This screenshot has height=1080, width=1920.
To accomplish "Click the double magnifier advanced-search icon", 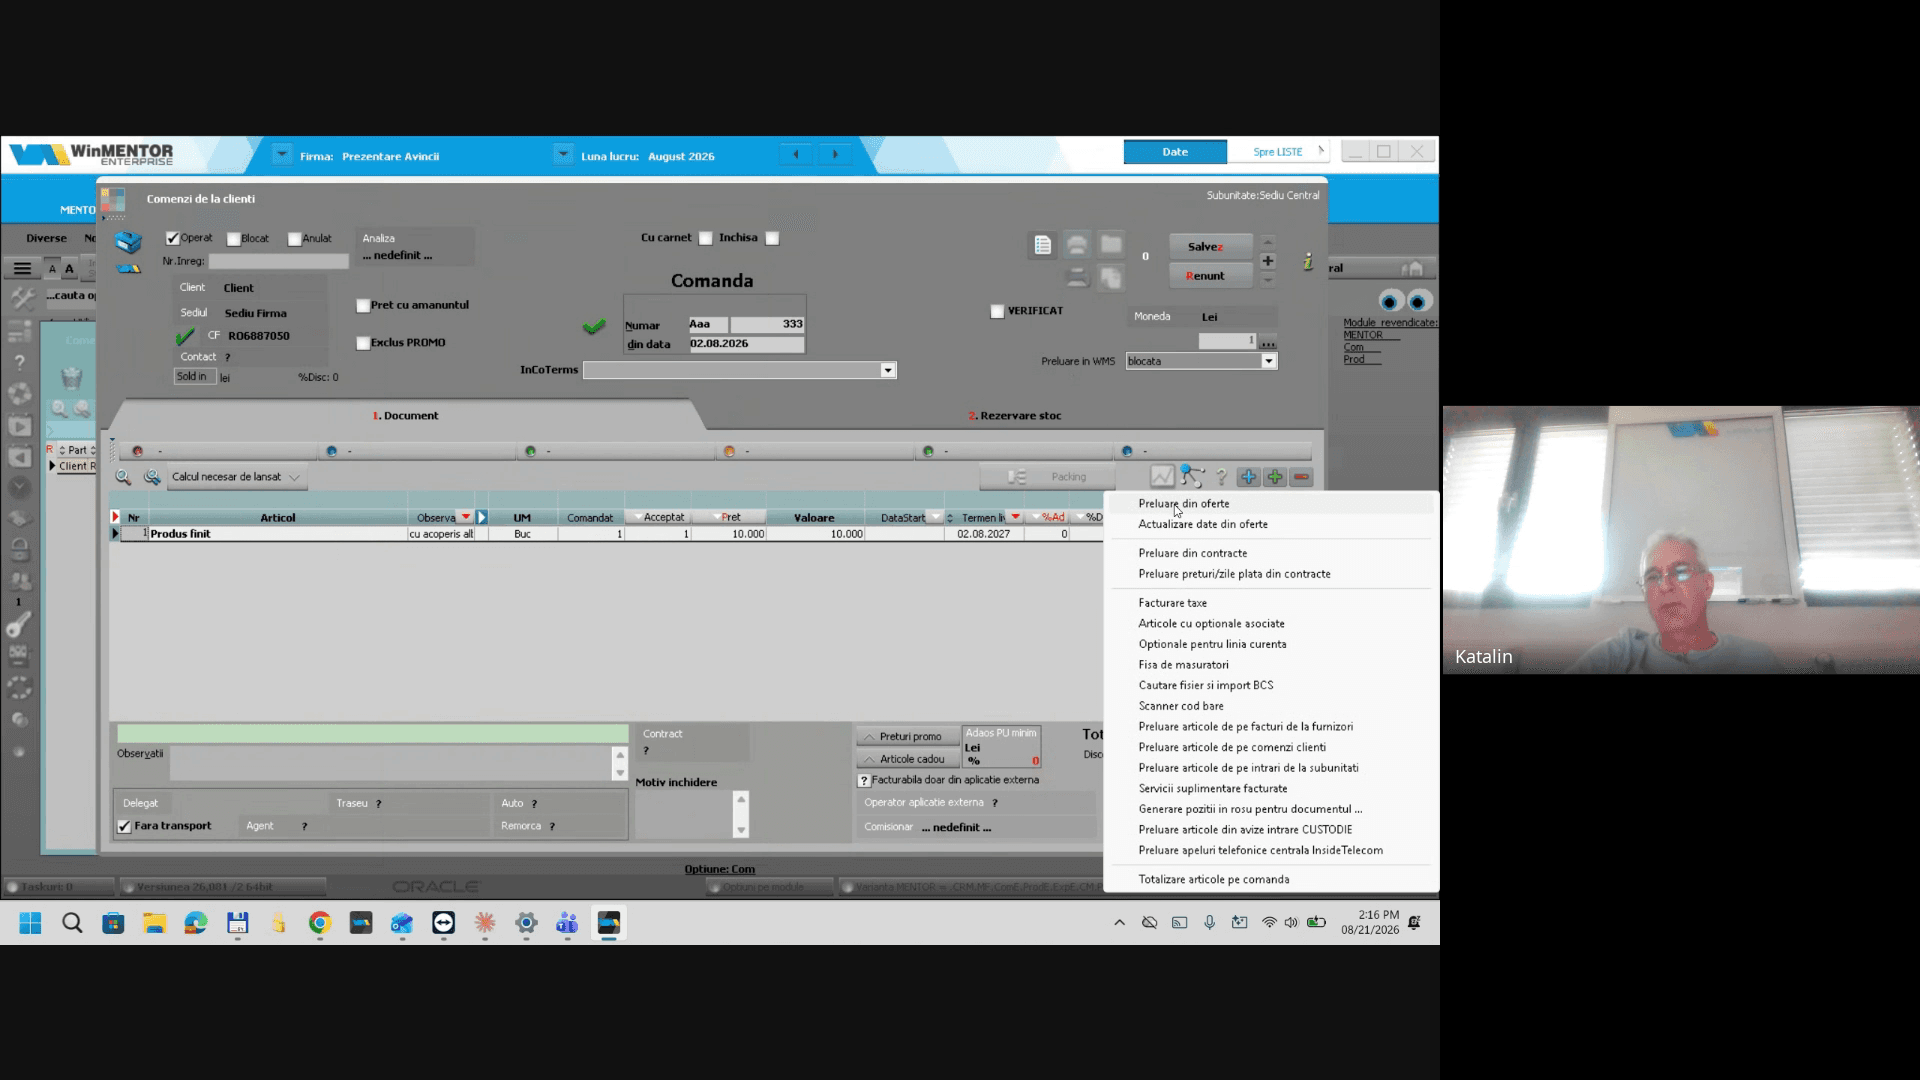I will pyautogui.click(x=152, y=477).
